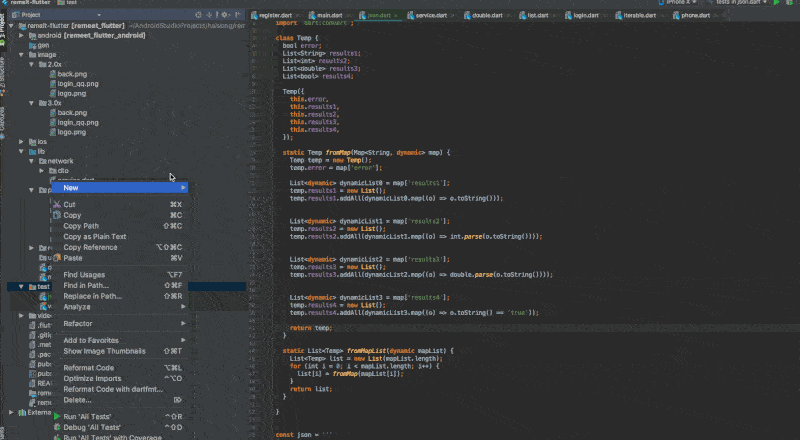Click the green Run 'All Tests' icon
Viewport: 800px width, 440px height.
pos(55,415)
